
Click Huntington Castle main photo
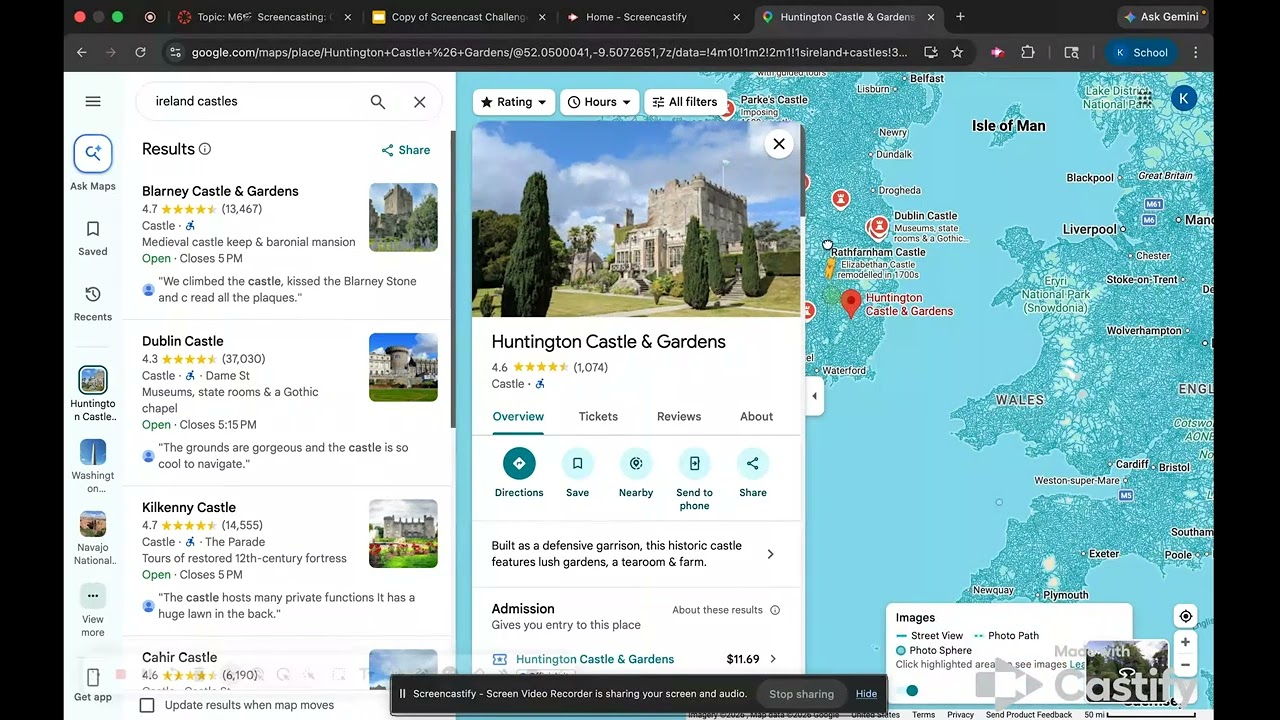636,220
